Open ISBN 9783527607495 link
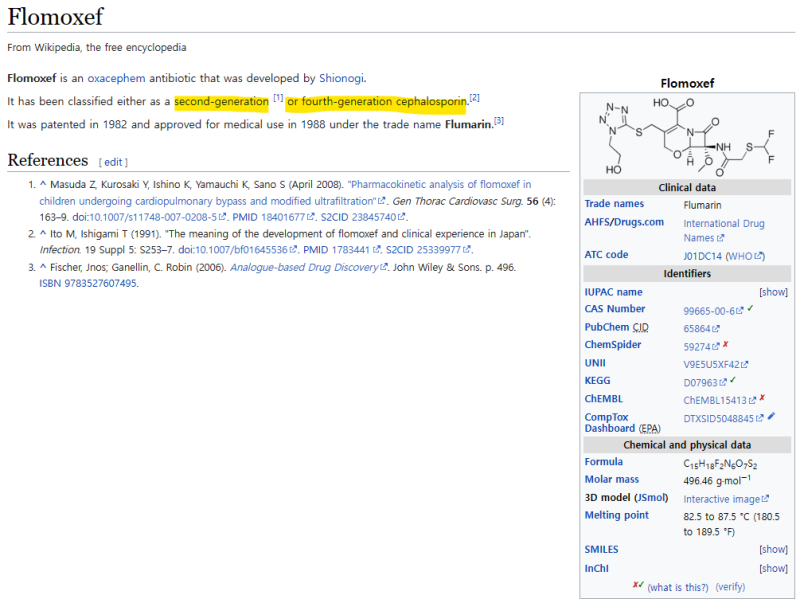 coord(88,283)
